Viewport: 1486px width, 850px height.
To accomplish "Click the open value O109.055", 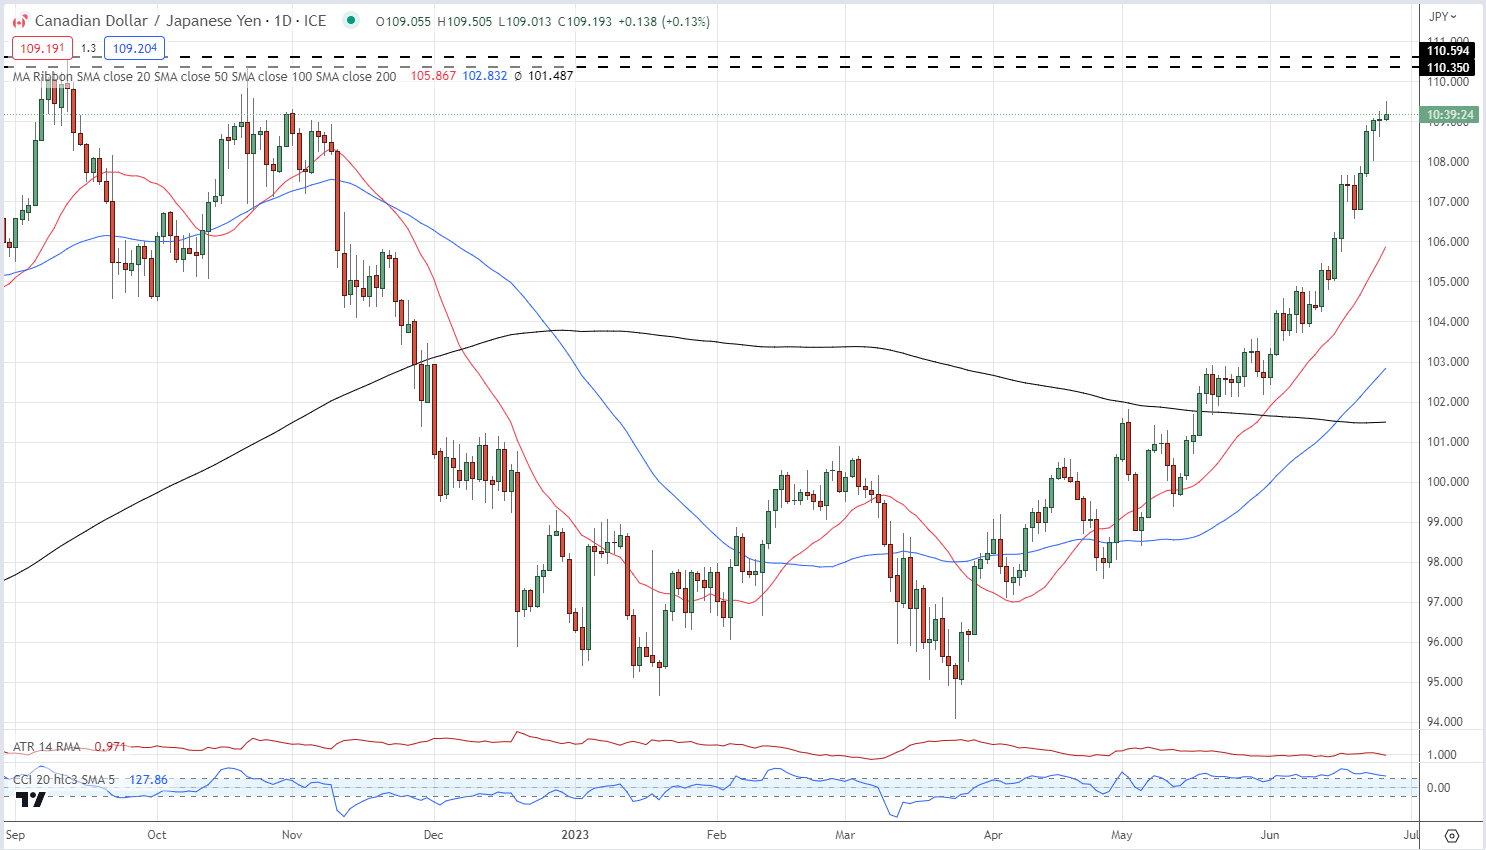I will point(404,21).
